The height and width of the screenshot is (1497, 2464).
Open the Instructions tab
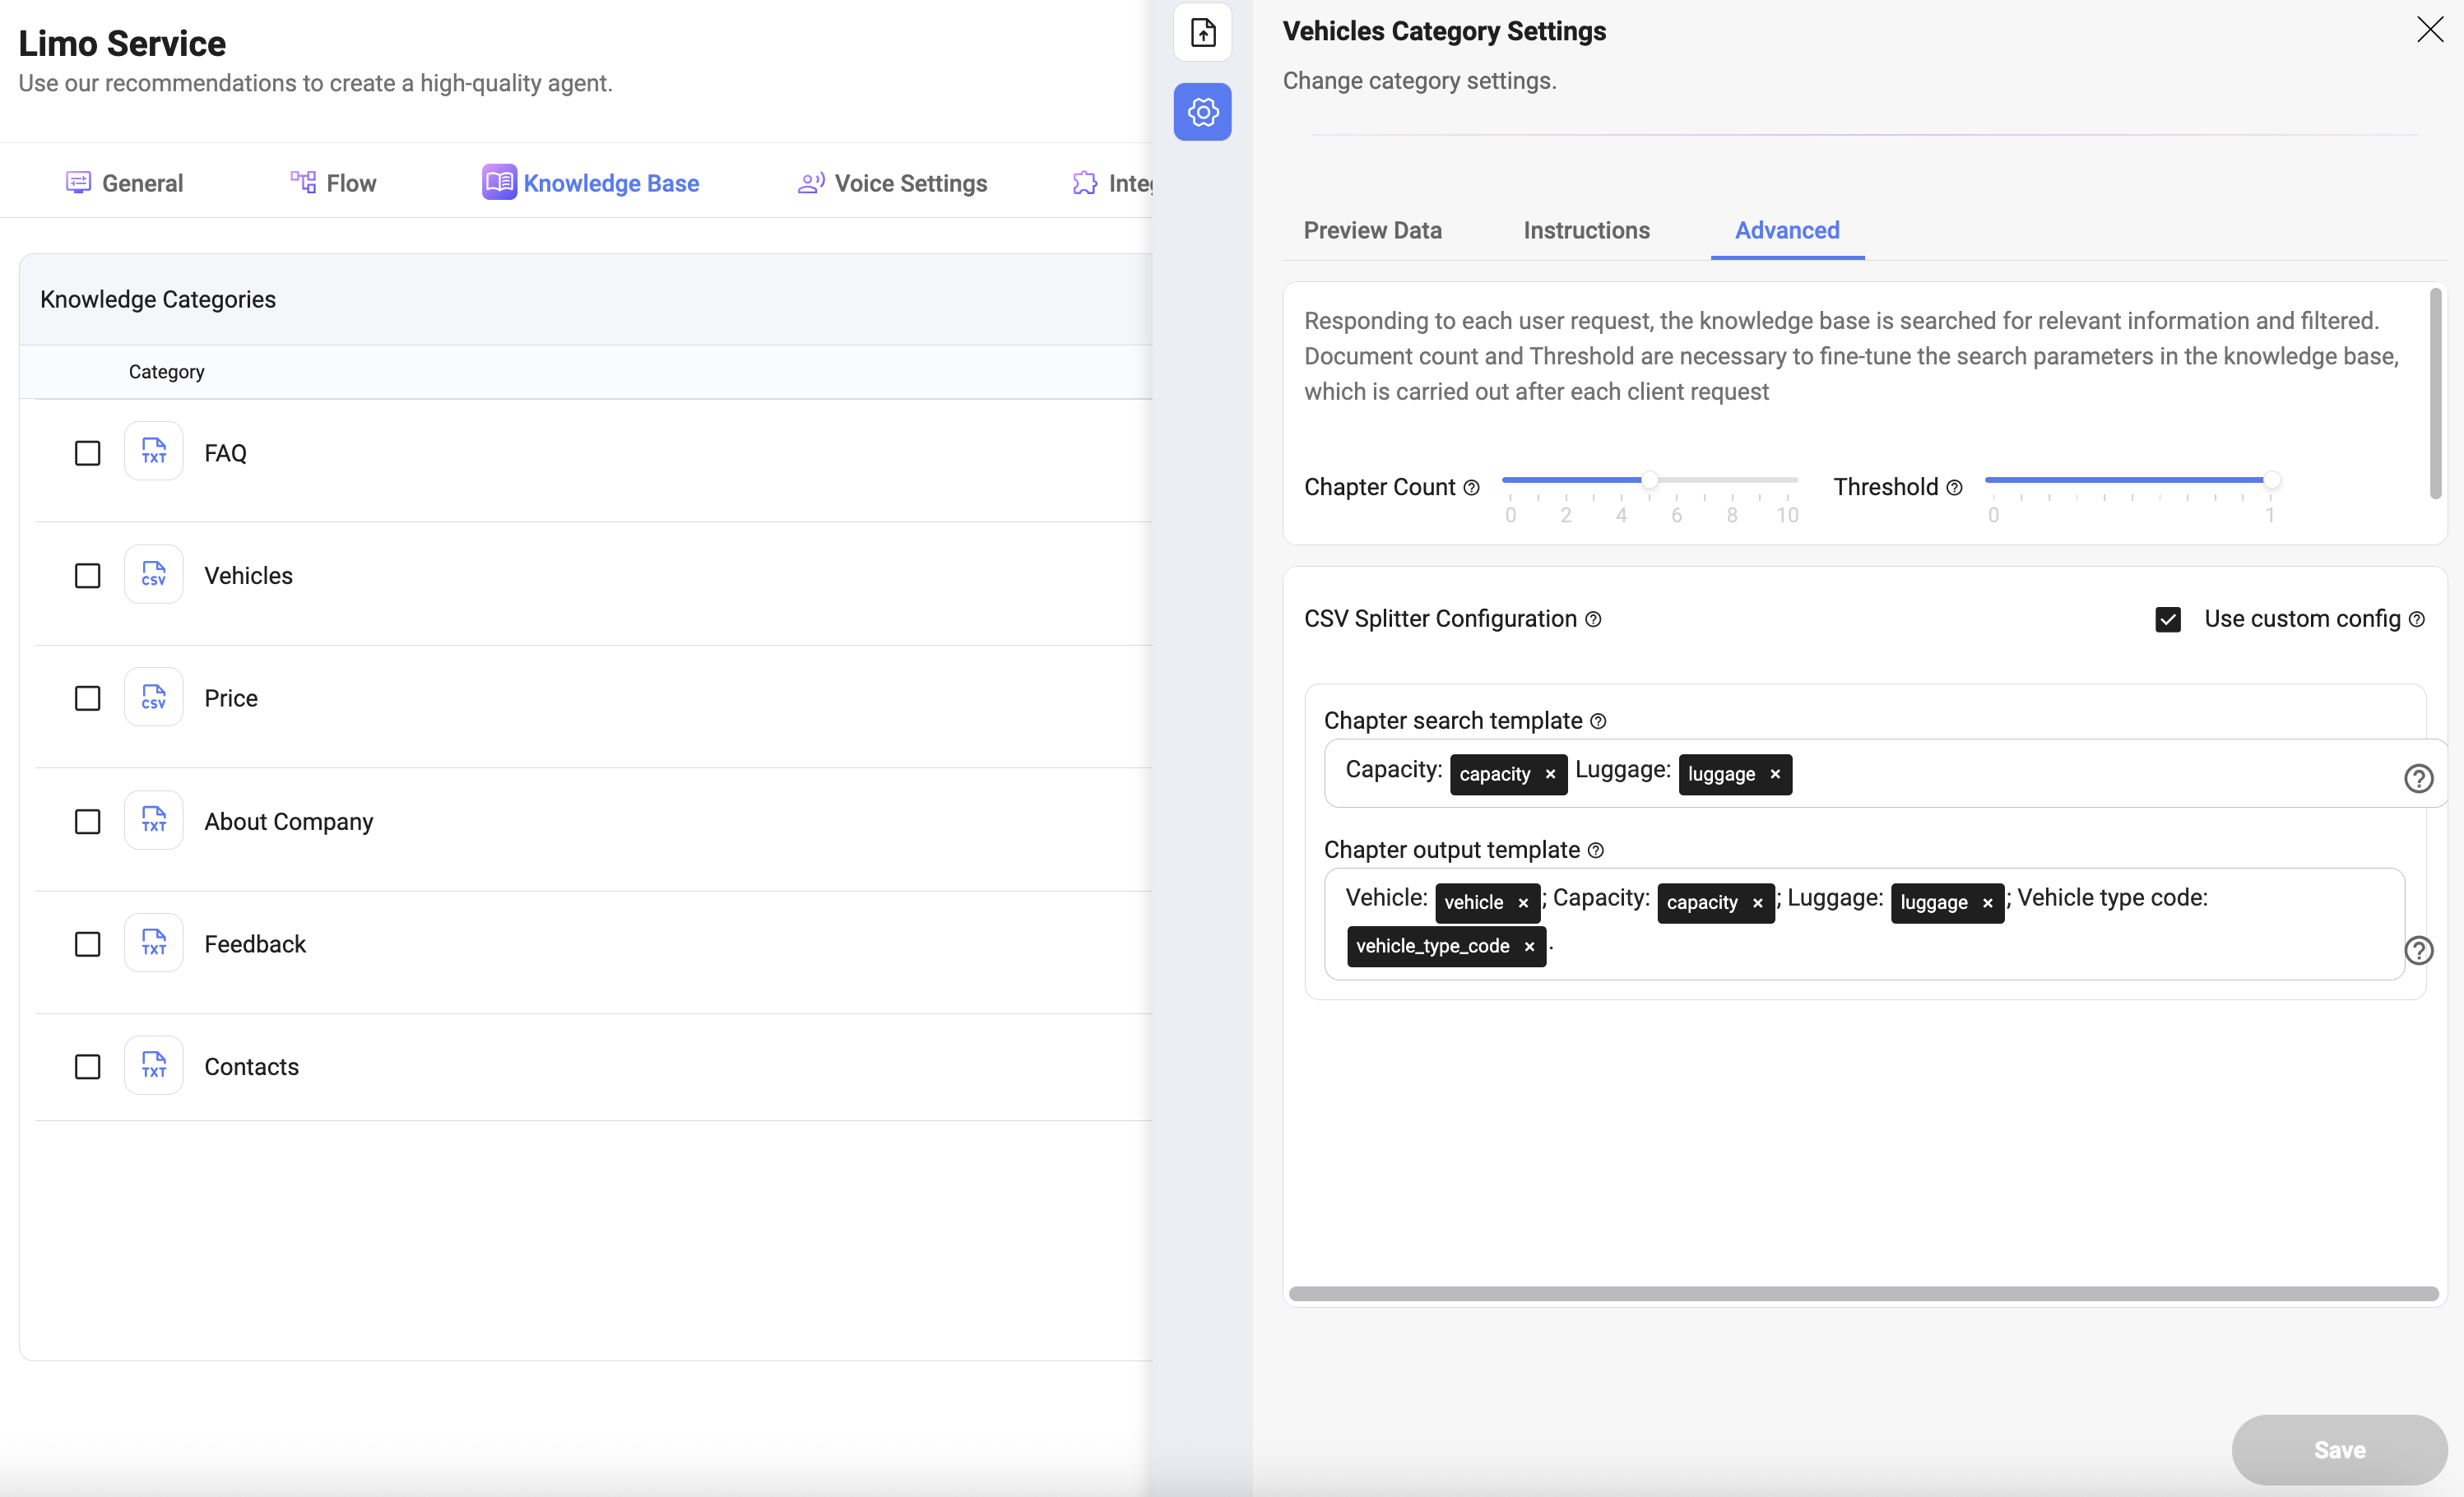click(1586, 230)
